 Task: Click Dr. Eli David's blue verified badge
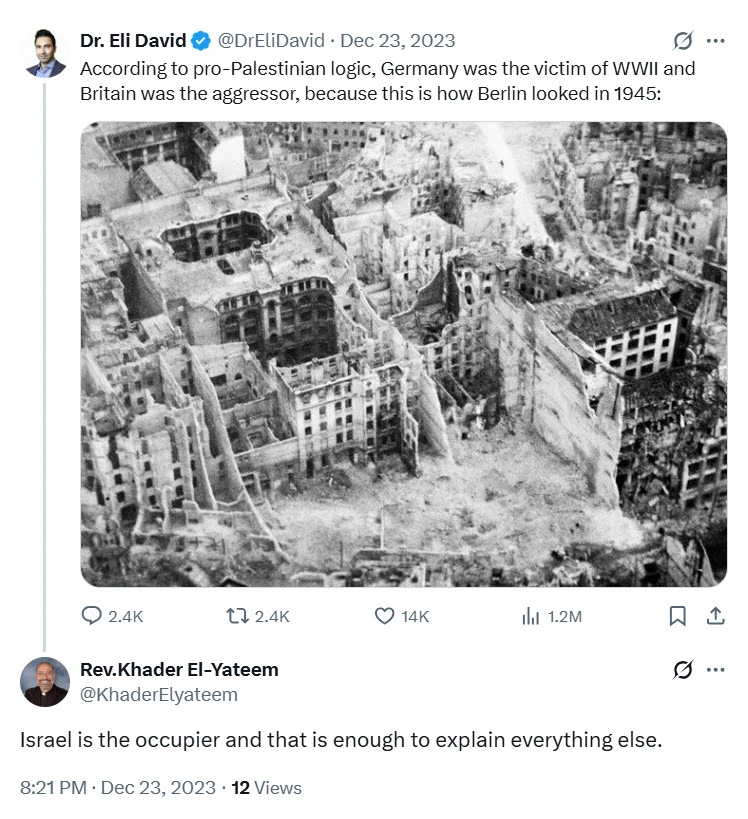201,41
